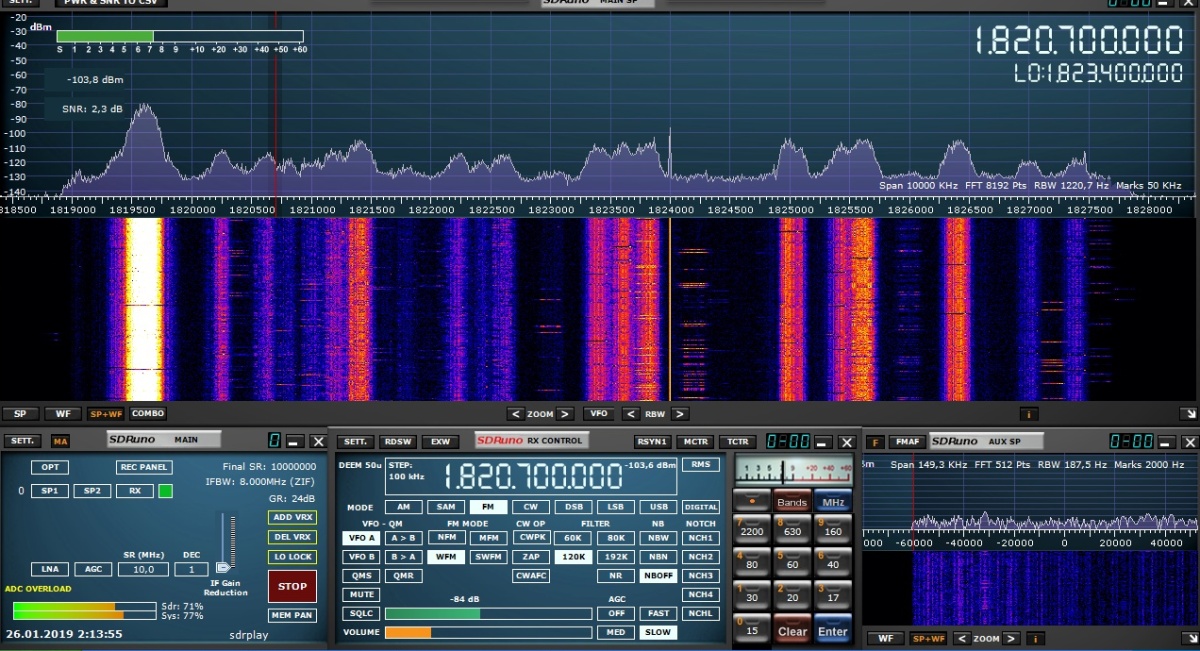Select the 17 band key
This screenshot has width=1200, height=651.
832,597
